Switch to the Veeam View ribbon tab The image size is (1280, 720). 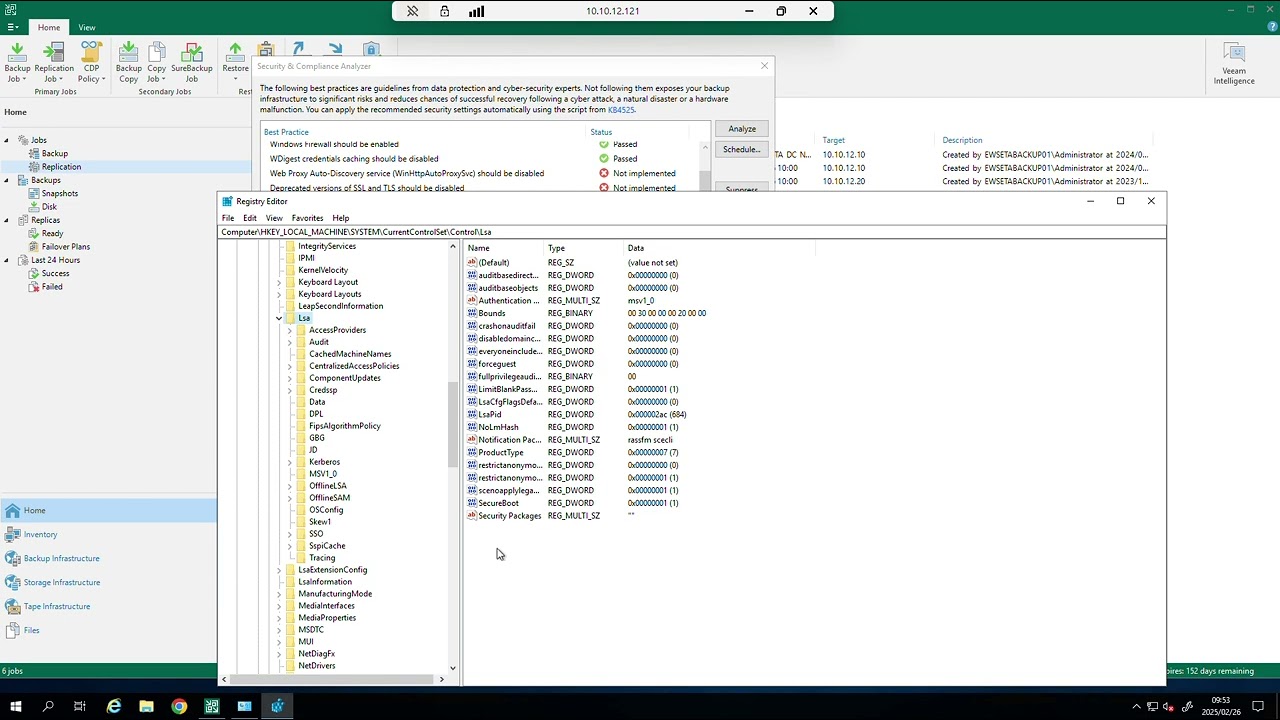87,27
